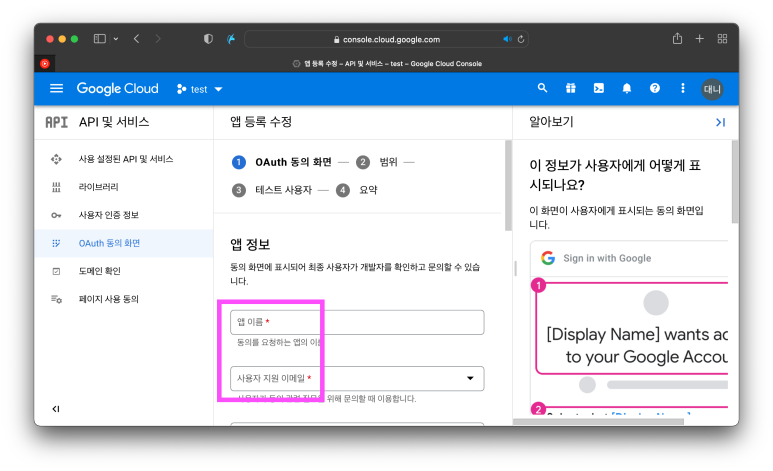This screenshot has height=471, width=773.
Task: Click the API logo icon in sidebar
Action: 56,122
